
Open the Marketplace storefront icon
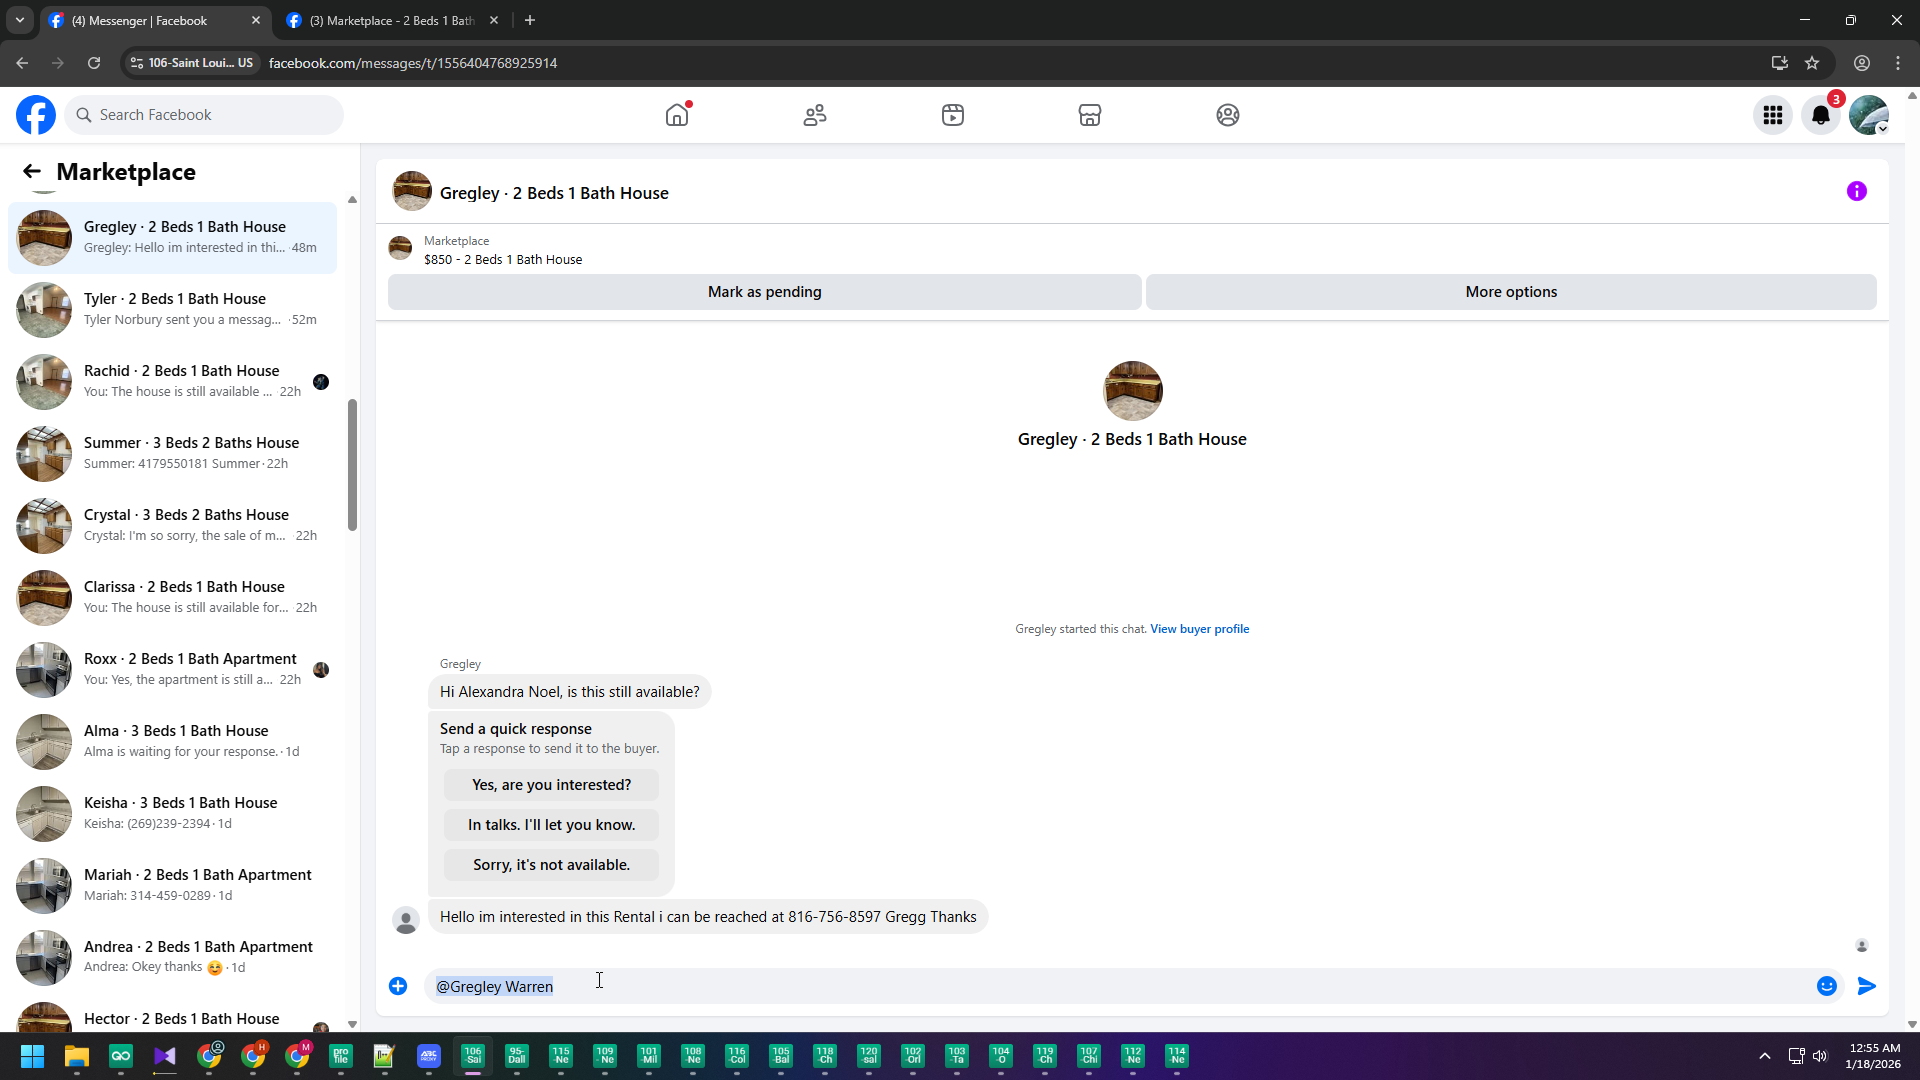[1090, 115]
